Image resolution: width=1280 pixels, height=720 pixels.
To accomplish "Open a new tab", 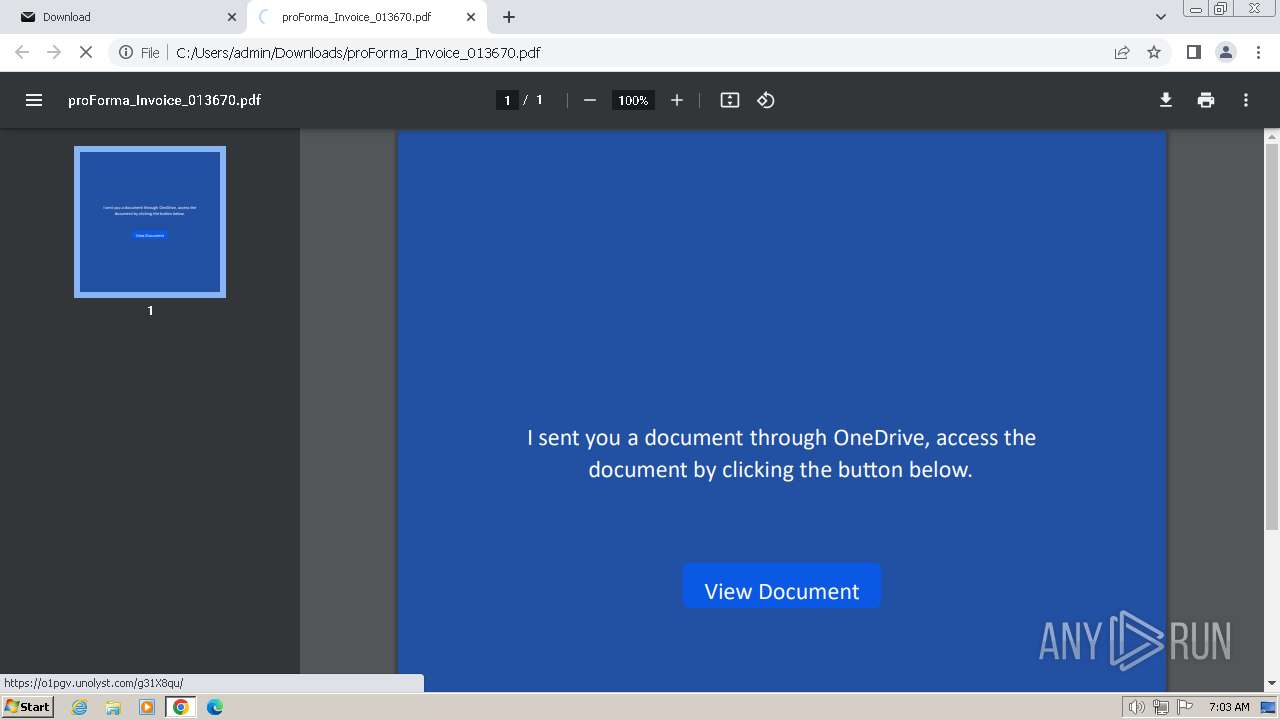I will coord(509,17).
